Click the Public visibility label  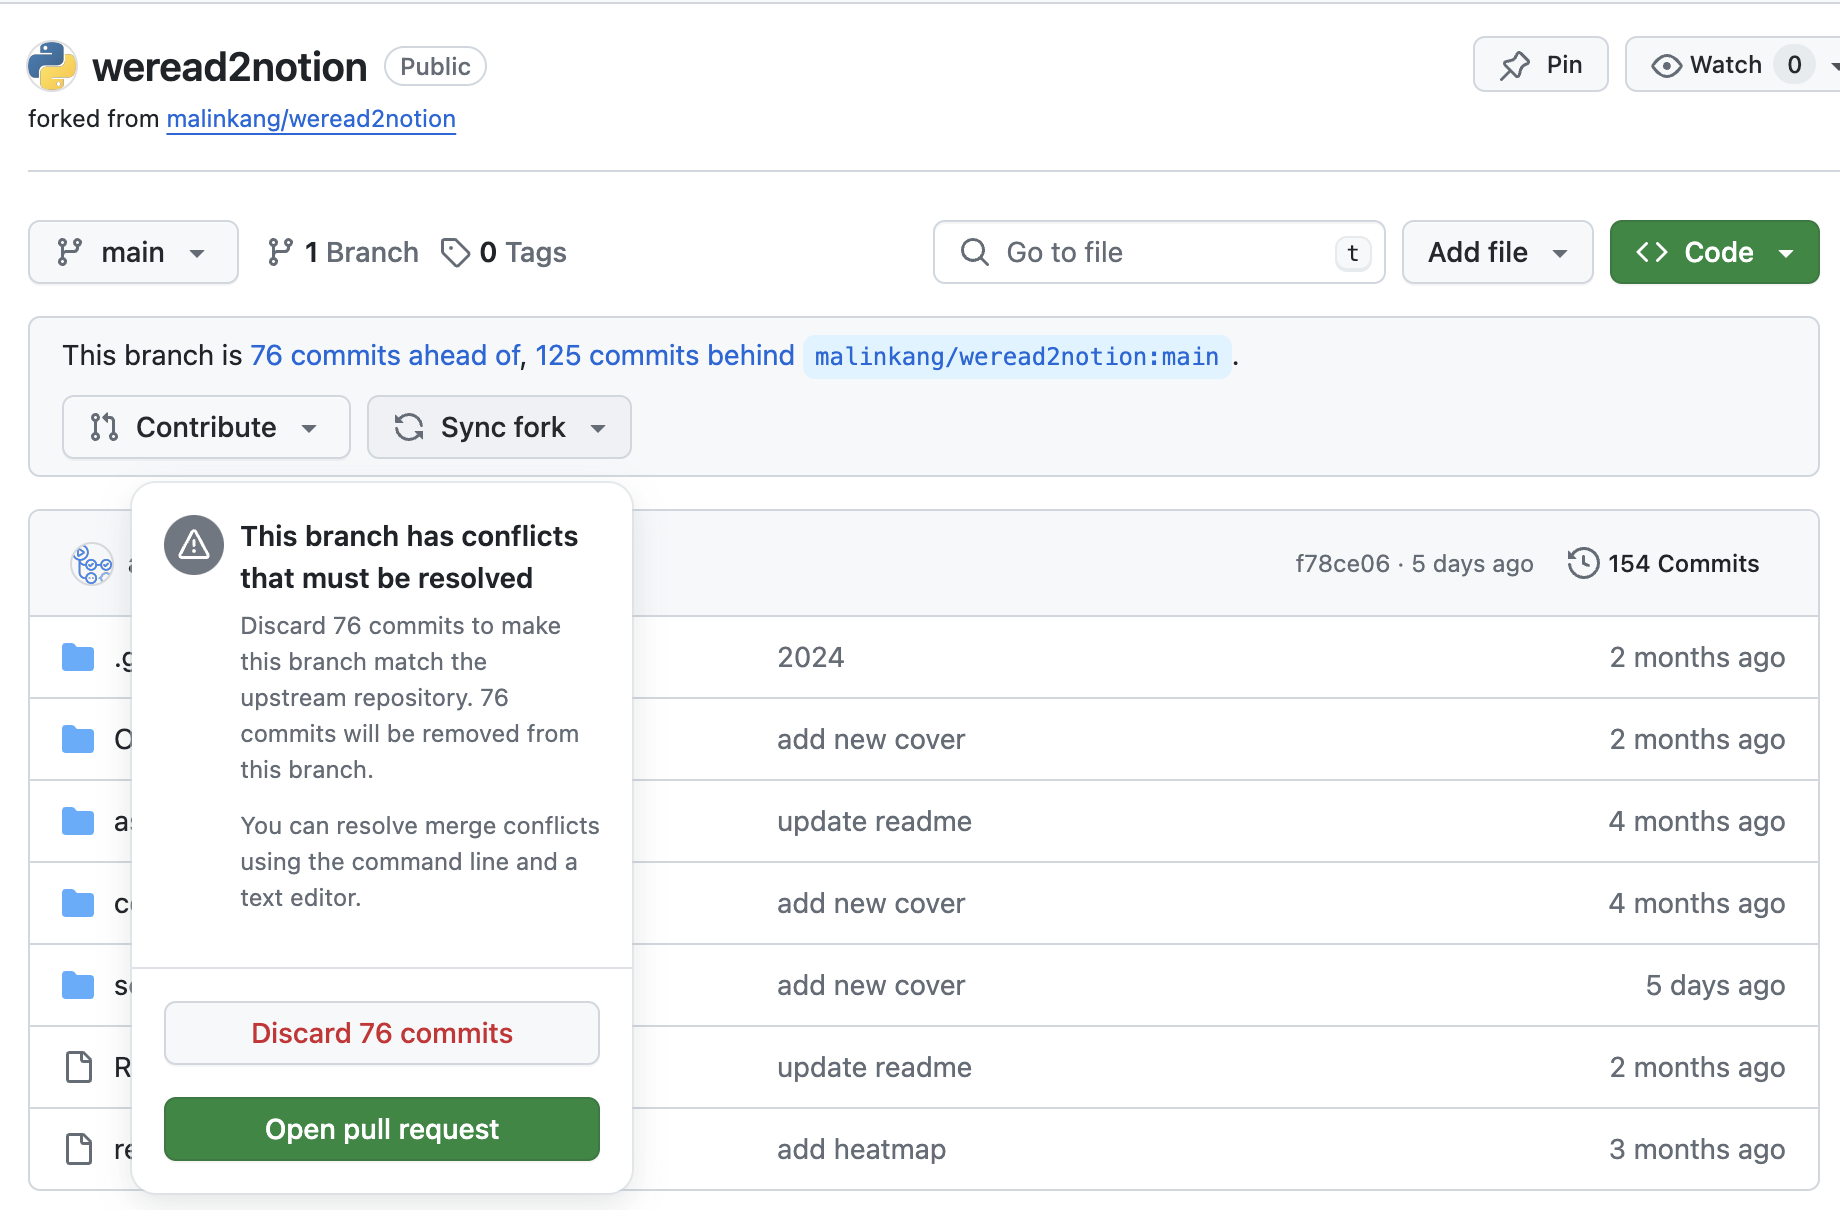click(x=435, y=66)
